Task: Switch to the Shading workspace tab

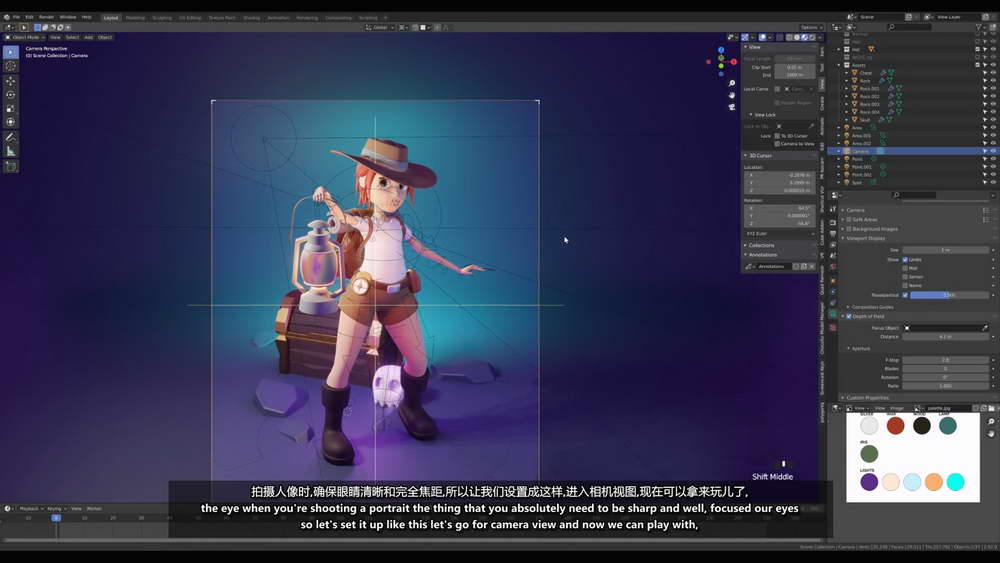Action: [252, 18]
